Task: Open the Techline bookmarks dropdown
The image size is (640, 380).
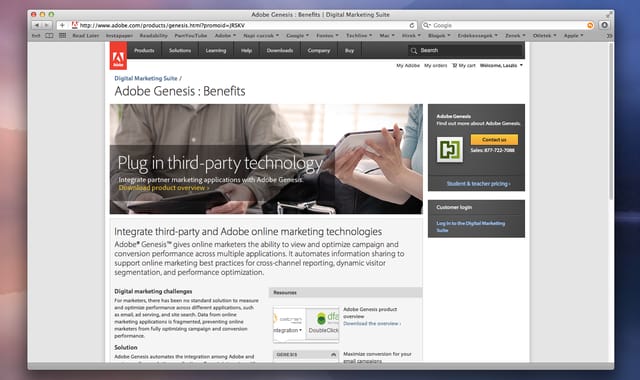Action: [x=359, y=36]
